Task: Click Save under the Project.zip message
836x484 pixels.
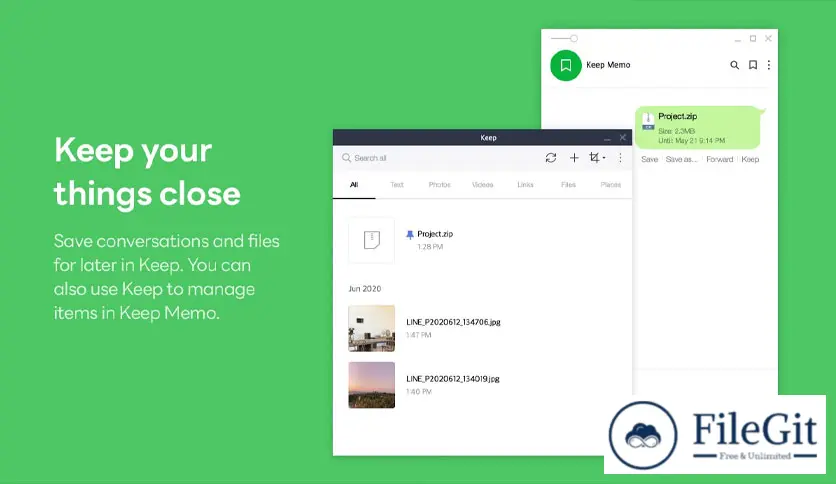Action: pyautogui.click(x=649, y=159)
